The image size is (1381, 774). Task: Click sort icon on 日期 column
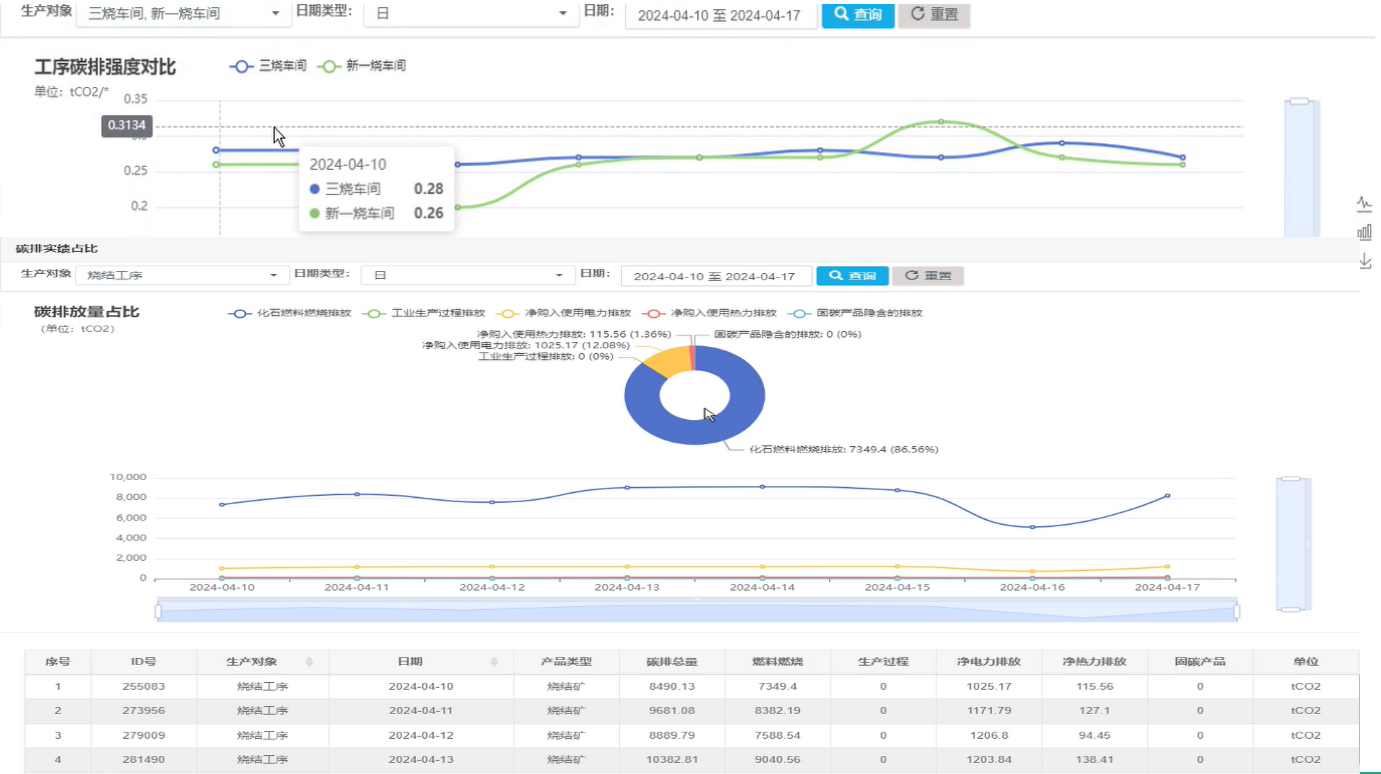pyautogui.click(x=494, y=662)
